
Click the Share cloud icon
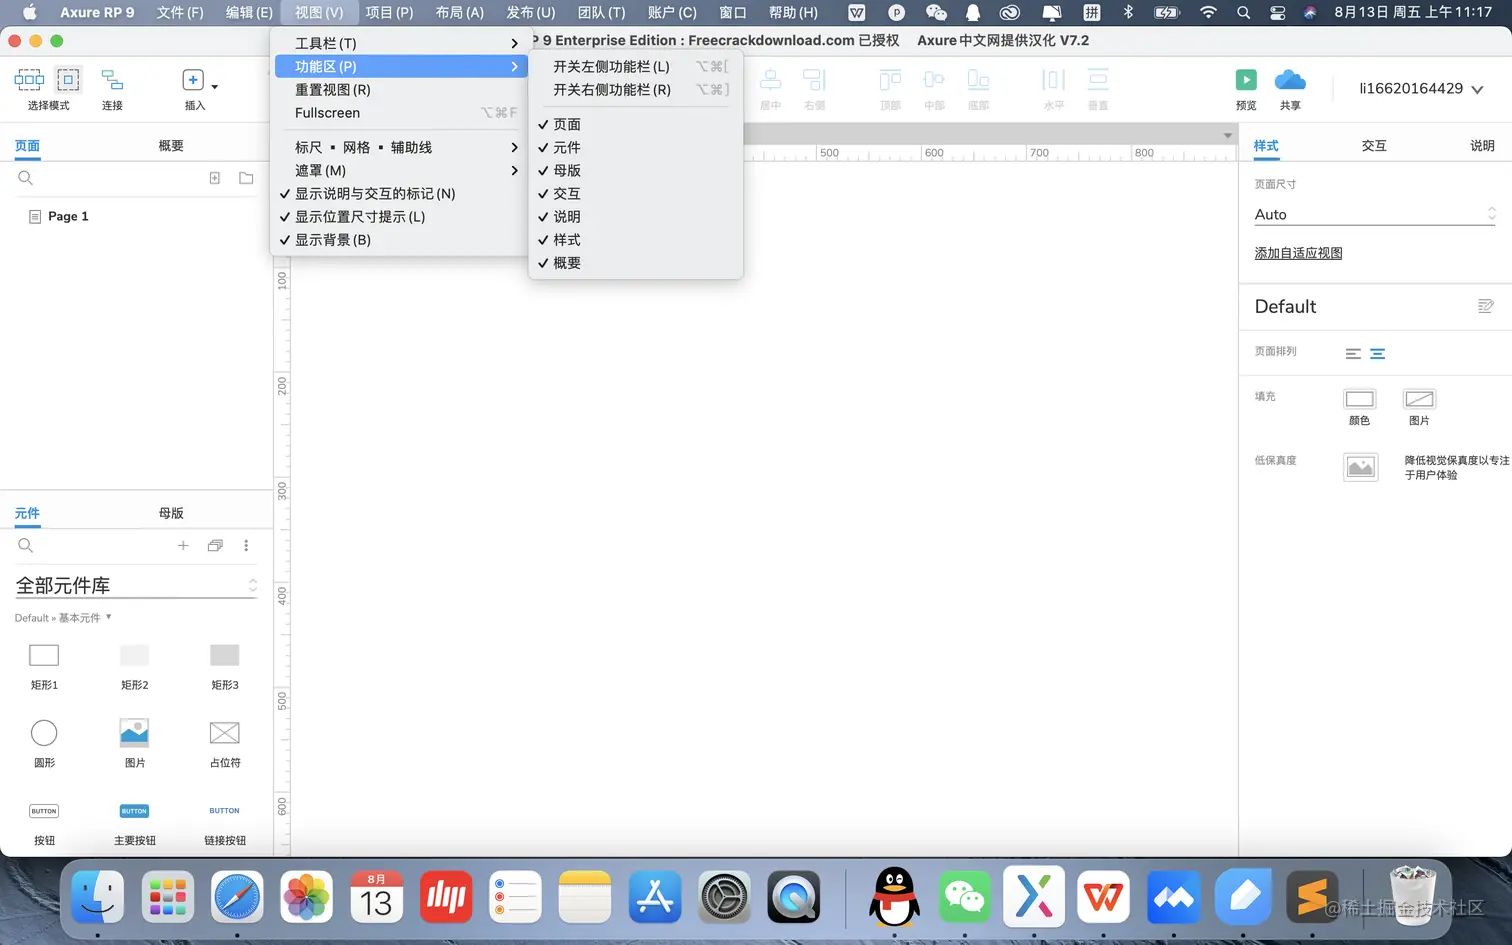1290,80
